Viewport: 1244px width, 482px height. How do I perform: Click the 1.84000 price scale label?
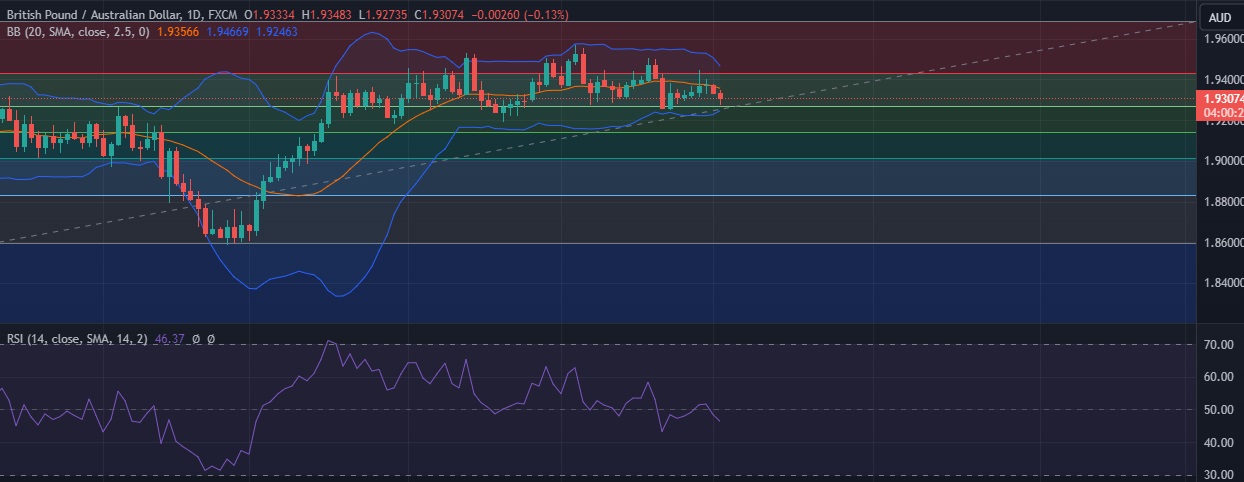coord(1222,282)
